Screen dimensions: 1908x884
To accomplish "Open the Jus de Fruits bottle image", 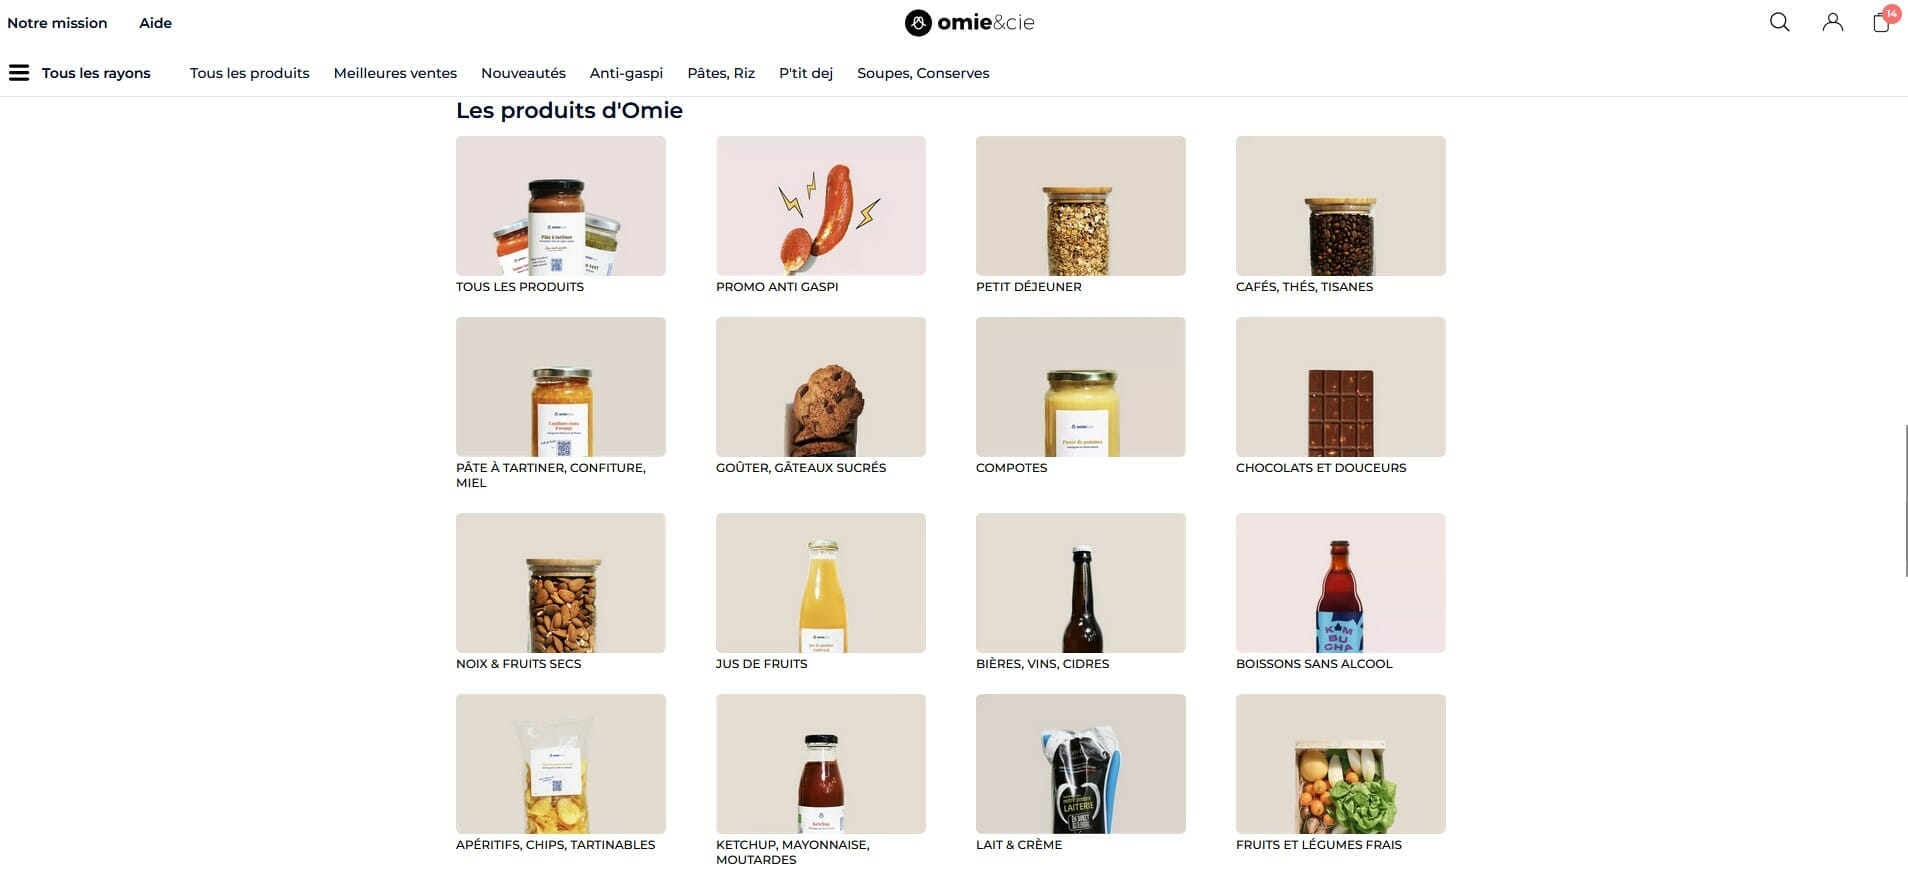I will pos(821,583).
